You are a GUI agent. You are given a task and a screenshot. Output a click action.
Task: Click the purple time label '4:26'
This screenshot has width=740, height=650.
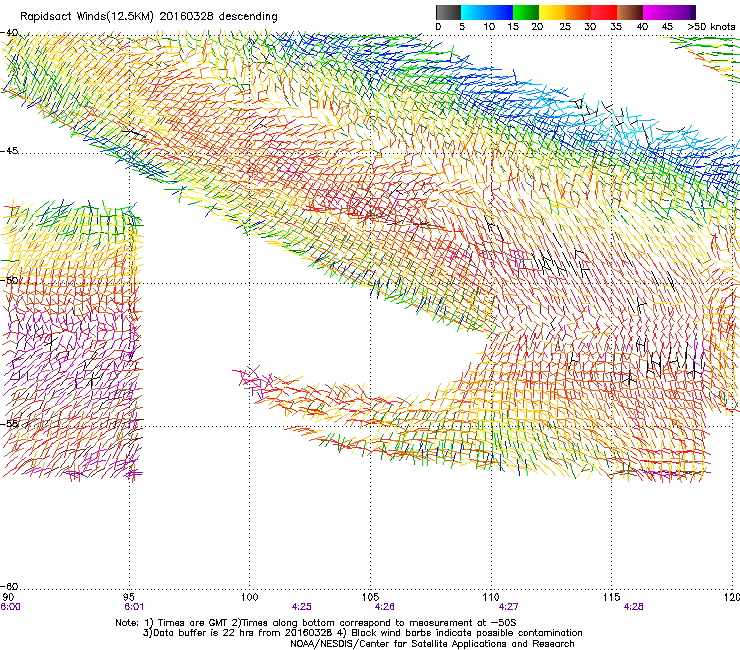point(385,607)
